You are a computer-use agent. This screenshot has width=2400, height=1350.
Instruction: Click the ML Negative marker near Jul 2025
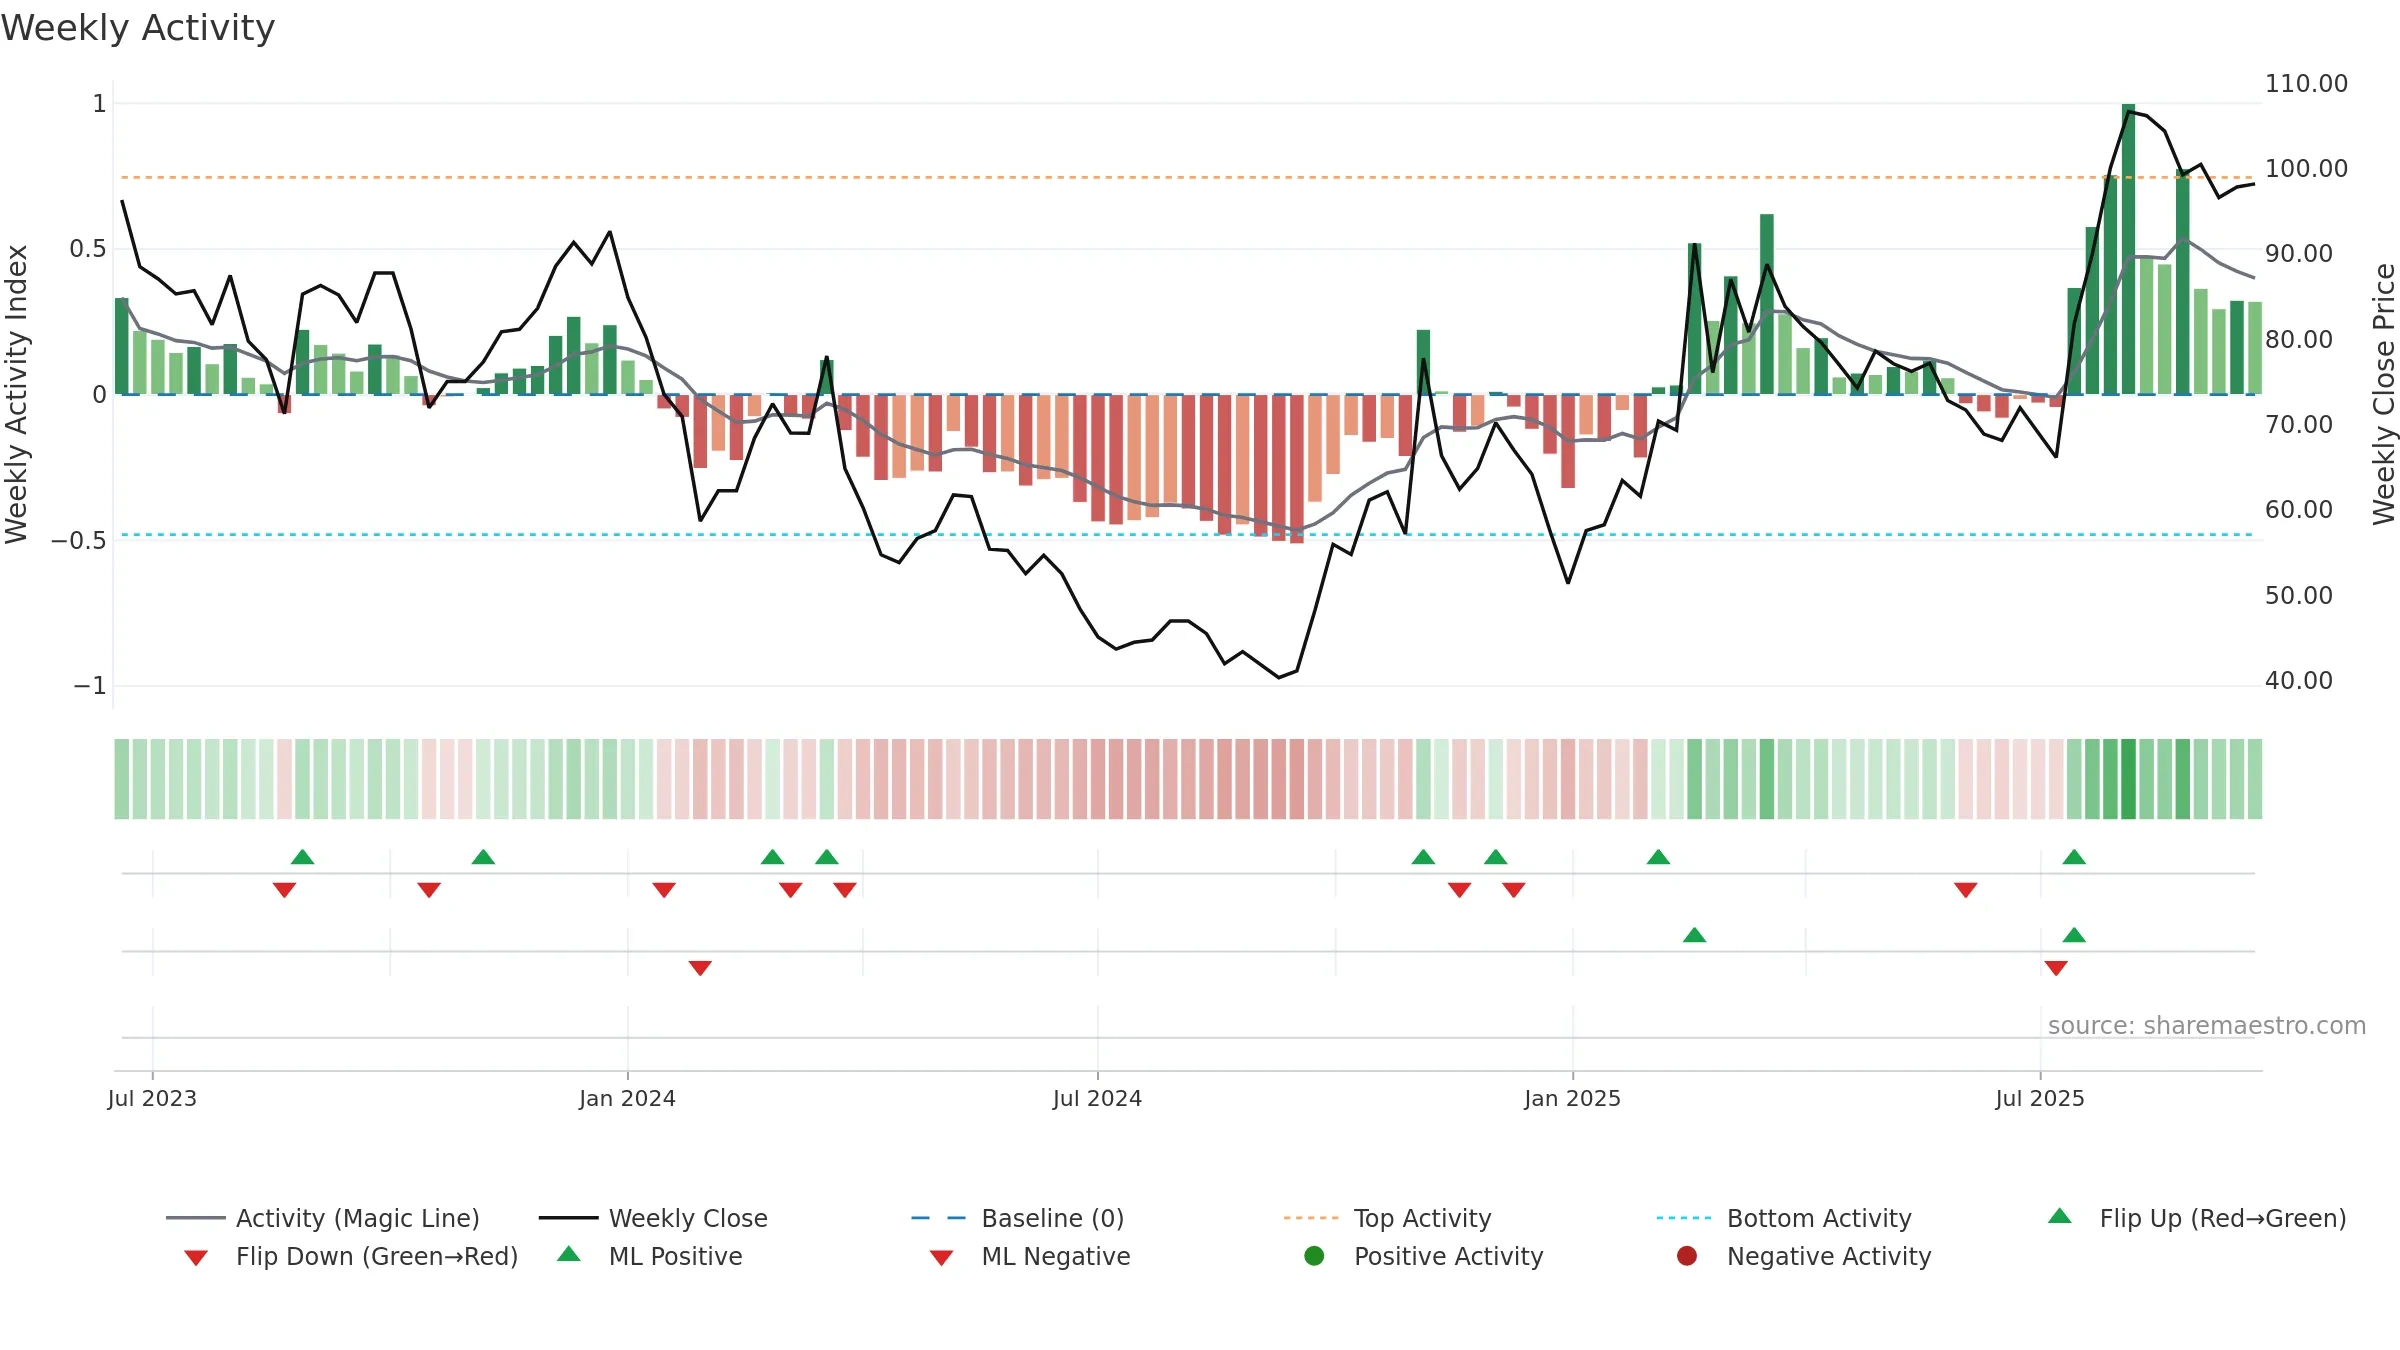2056,967
